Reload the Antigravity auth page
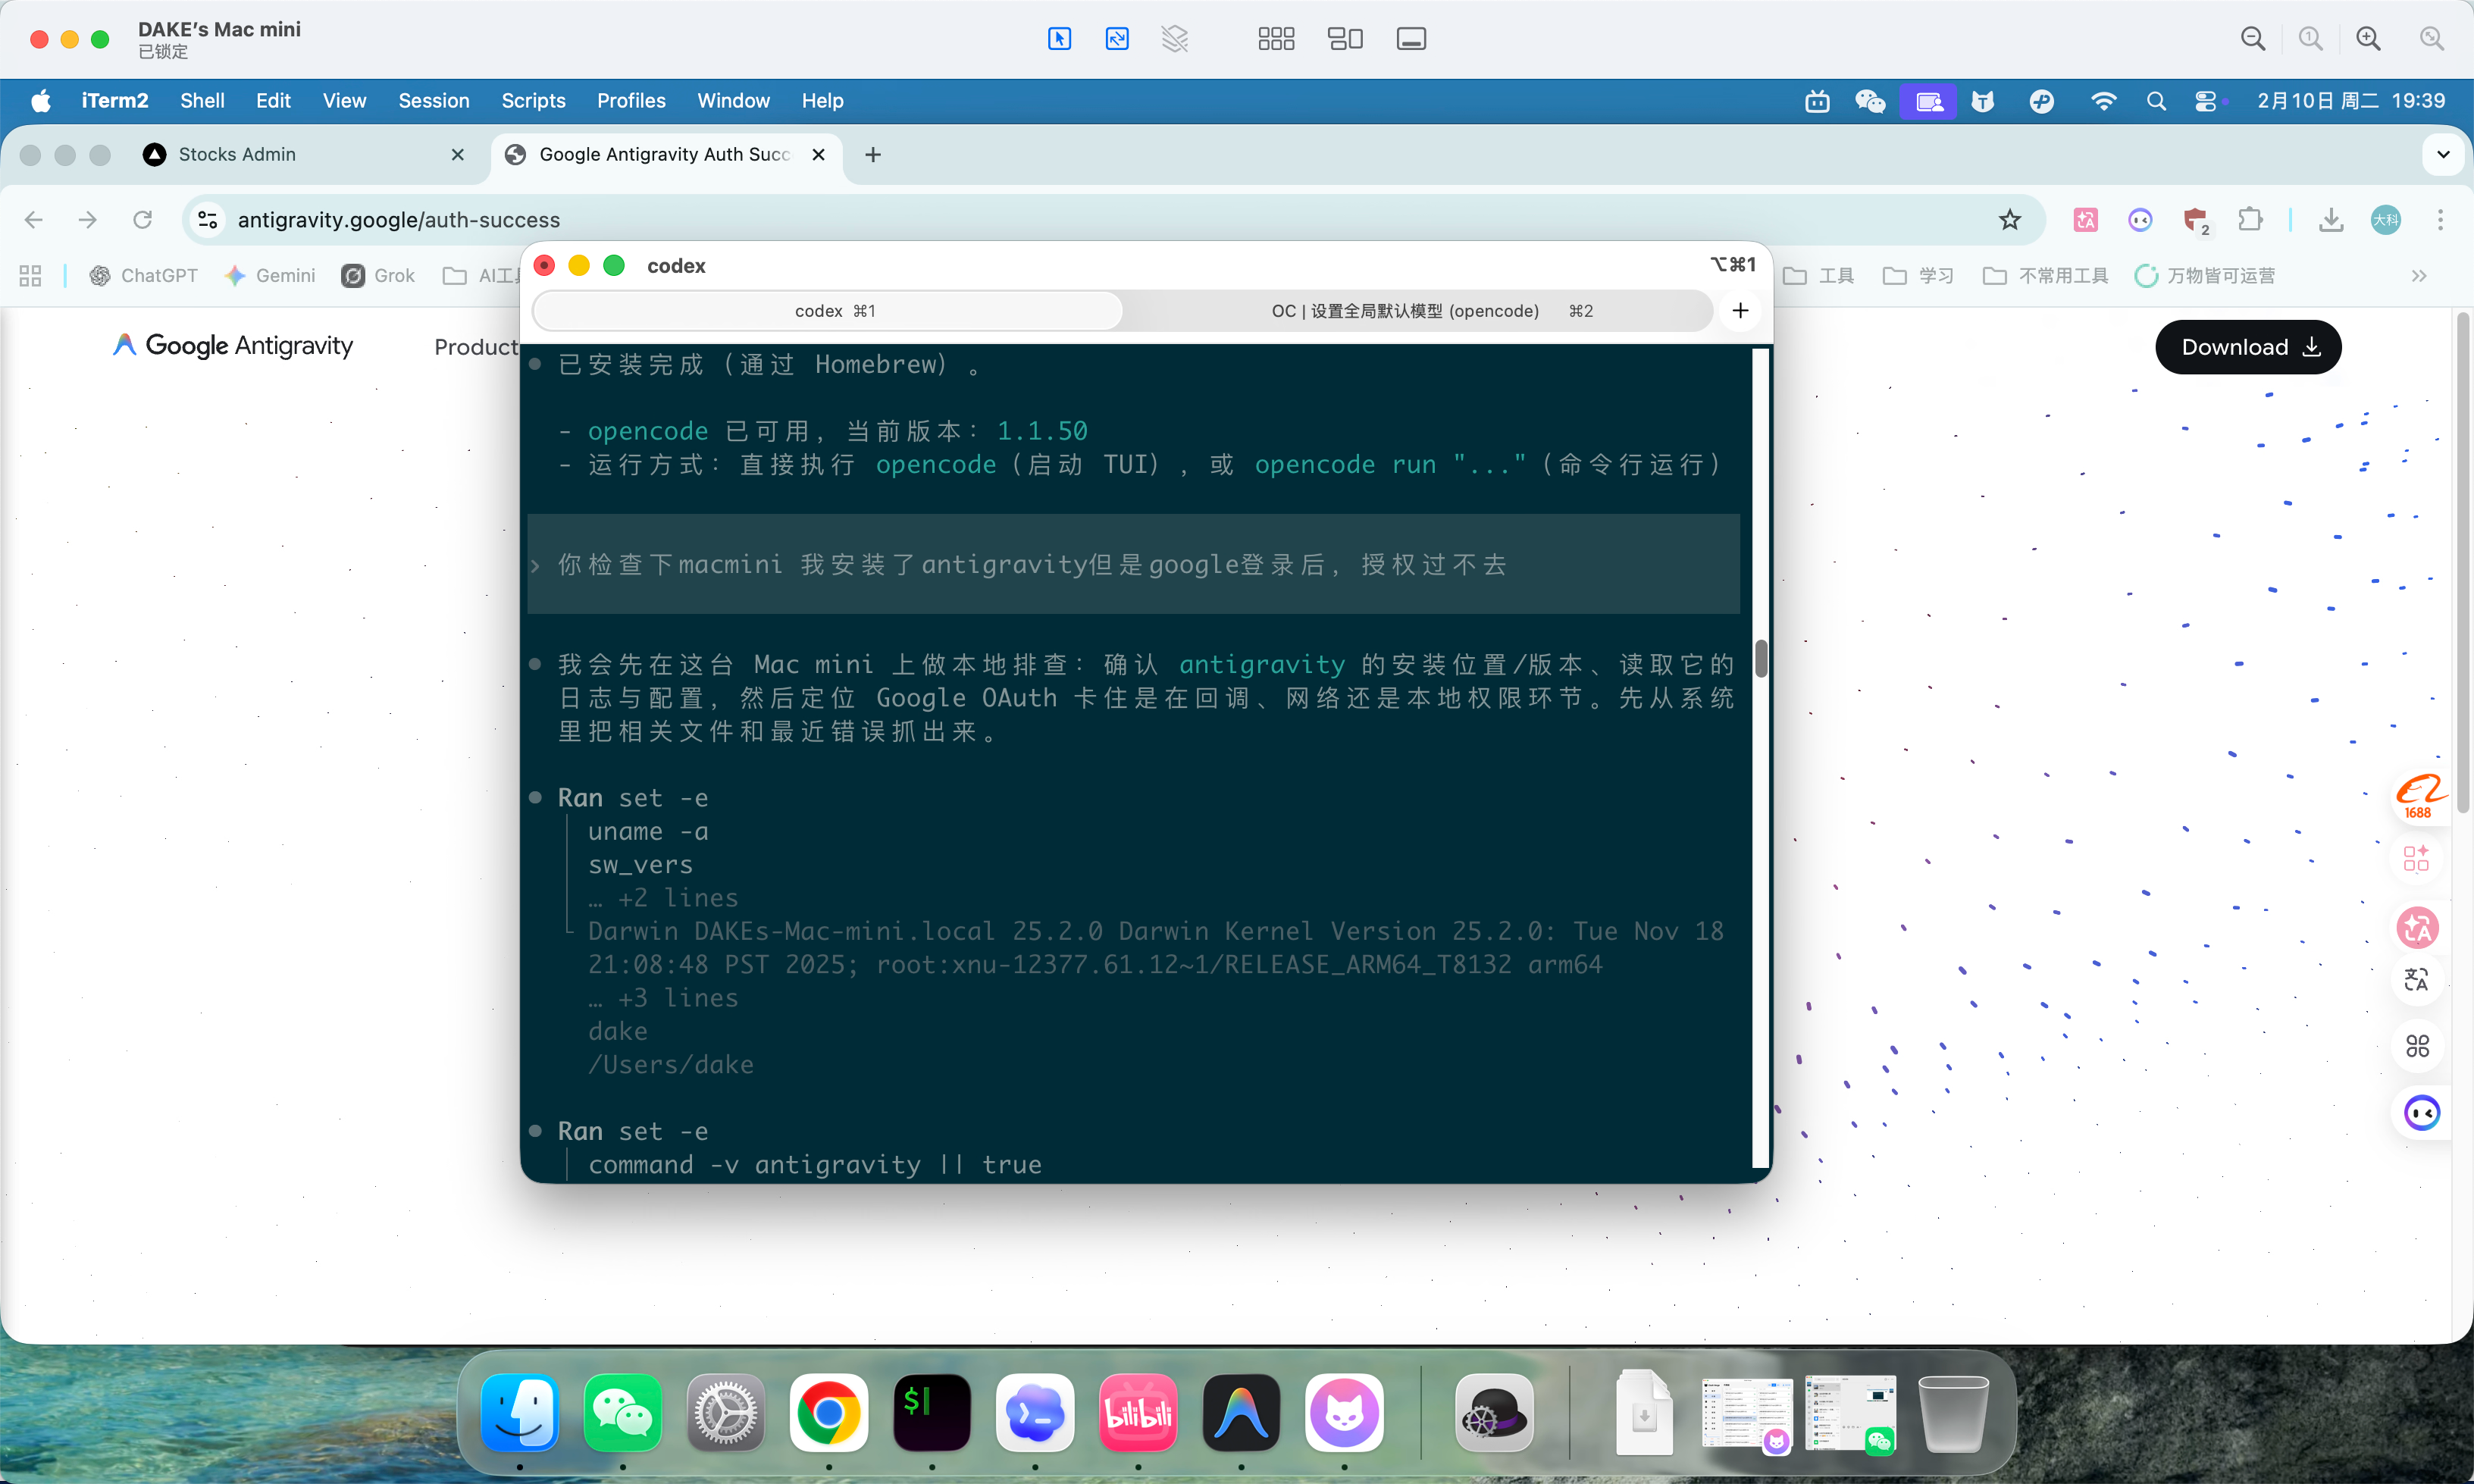Viewport: 2474px width, 1484px height. 143,220
